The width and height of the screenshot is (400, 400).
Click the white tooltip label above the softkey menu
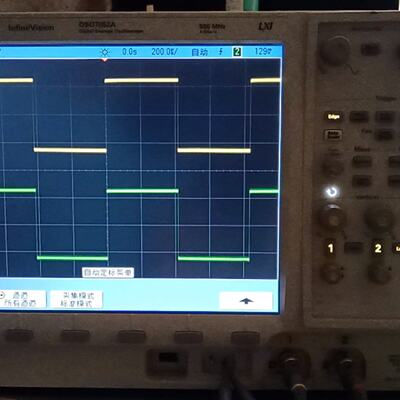108,272
